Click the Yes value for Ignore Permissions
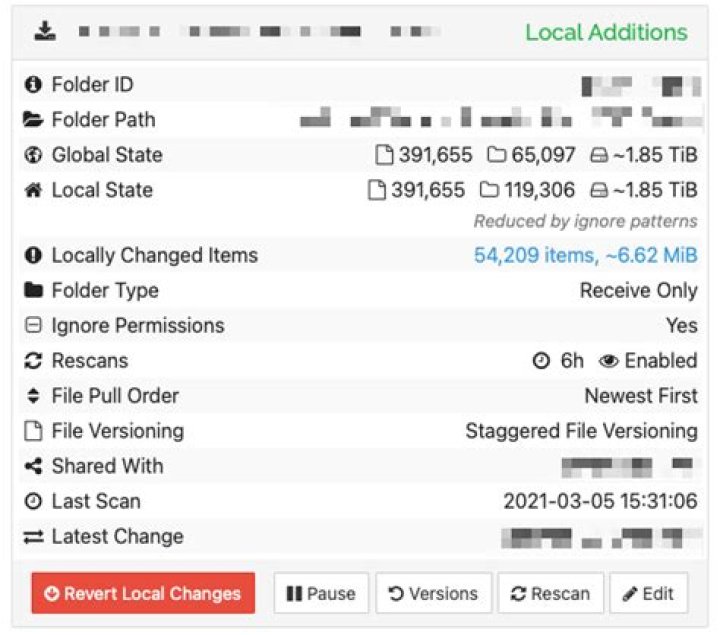The height and width of the screenshot is (635, 720). coord(682,326)
